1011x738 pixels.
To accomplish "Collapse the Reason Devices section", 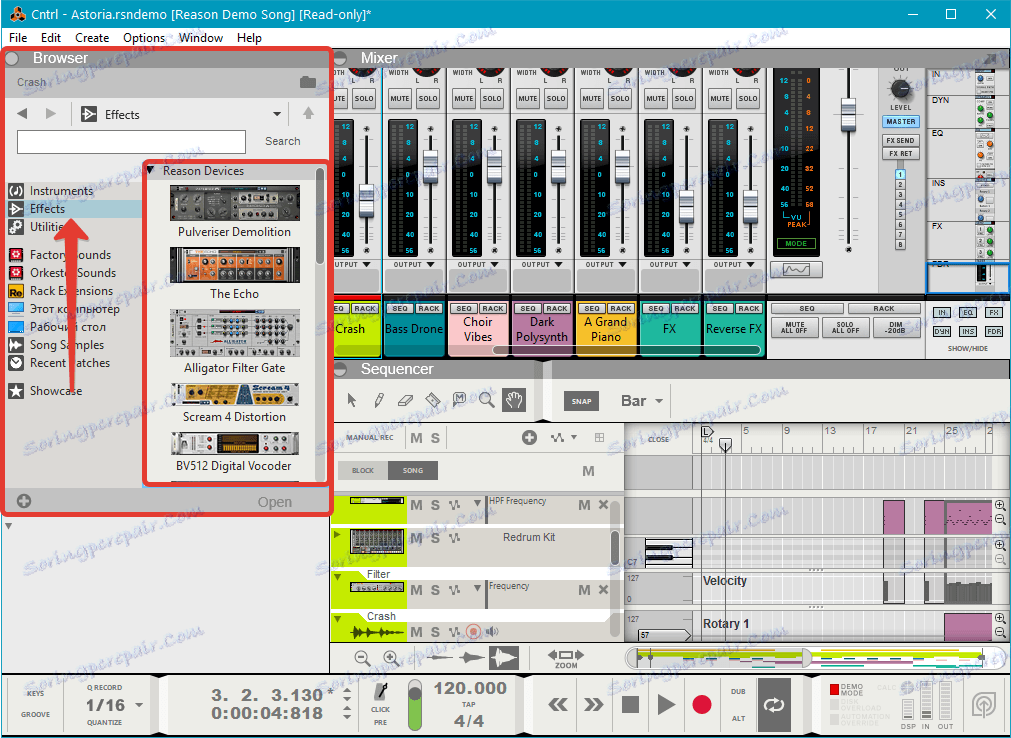I will (151, 171).
